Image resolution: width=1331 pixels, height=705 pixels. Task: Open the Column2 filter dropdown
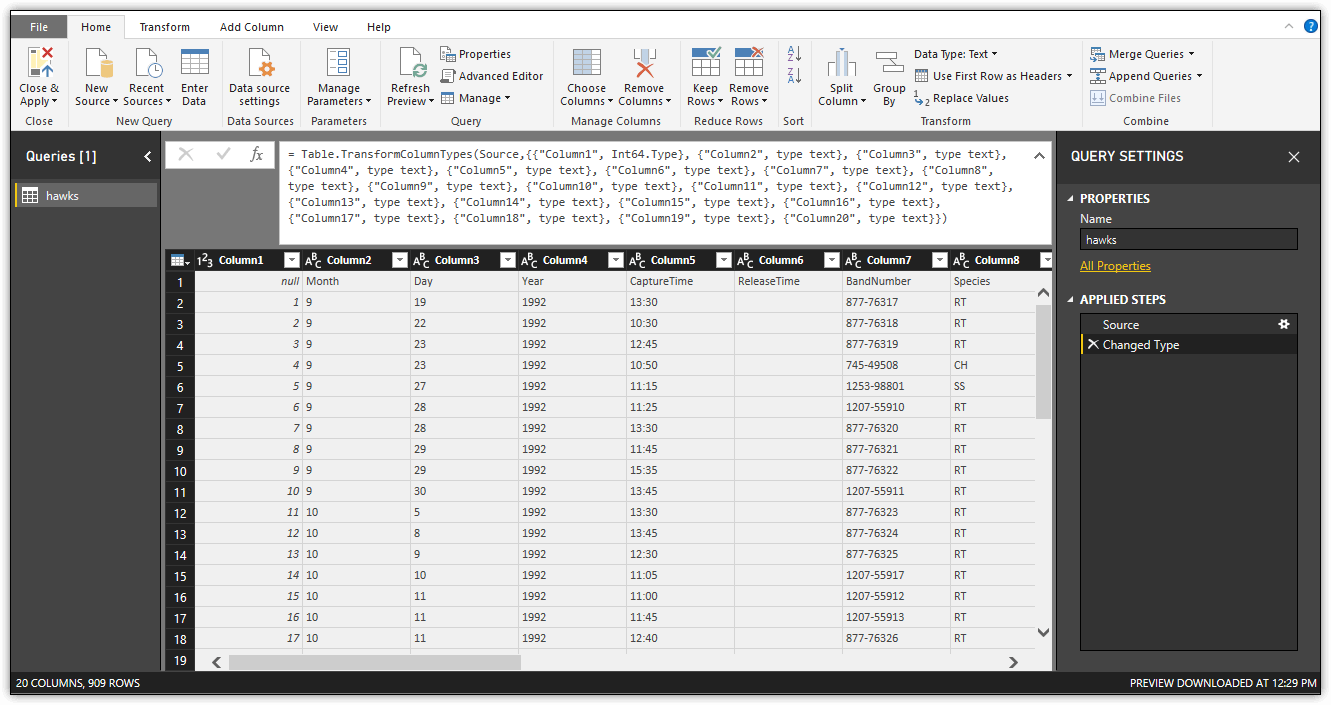pos(400,260)
